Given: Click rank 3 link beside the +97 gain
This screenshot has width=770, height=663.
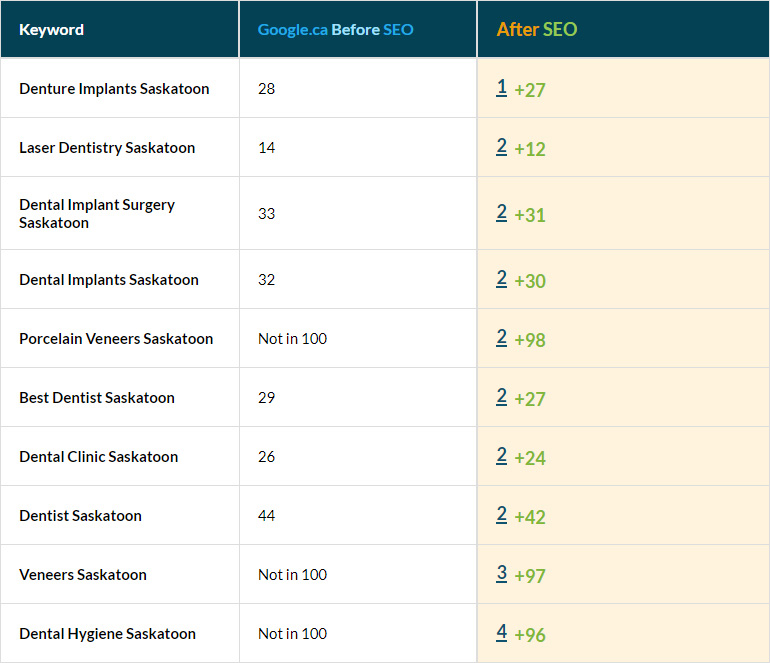Looking at the screenshot, I should coord(501,574).
